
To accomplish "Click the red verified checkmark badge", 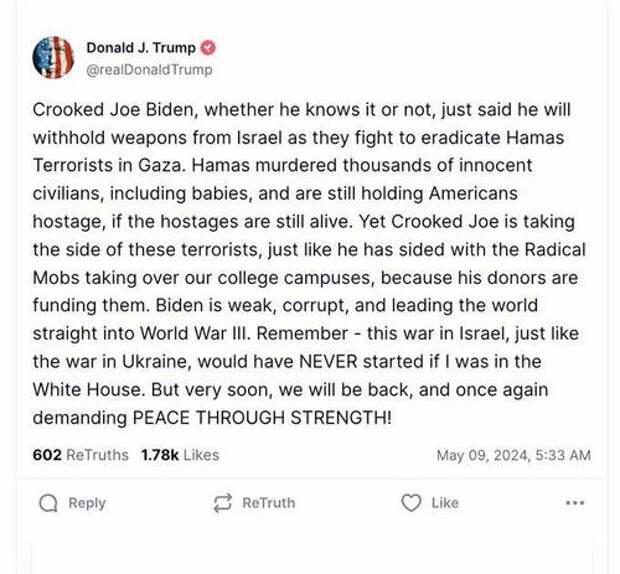I will pos(208,48).
